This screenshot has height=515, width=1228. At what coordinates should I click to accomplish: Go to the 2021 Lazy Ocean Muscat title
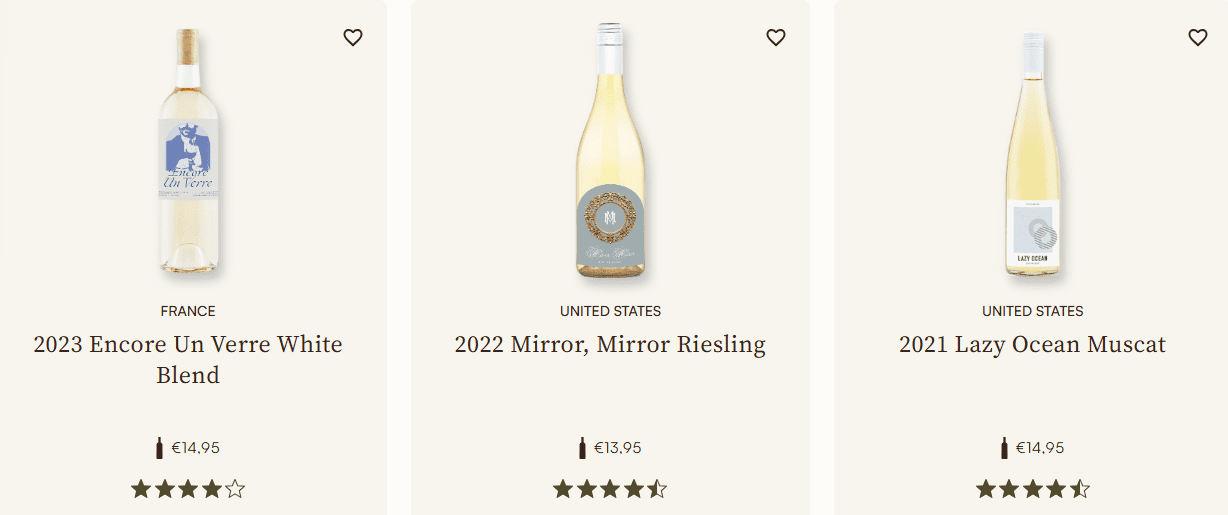[1032, 345]
